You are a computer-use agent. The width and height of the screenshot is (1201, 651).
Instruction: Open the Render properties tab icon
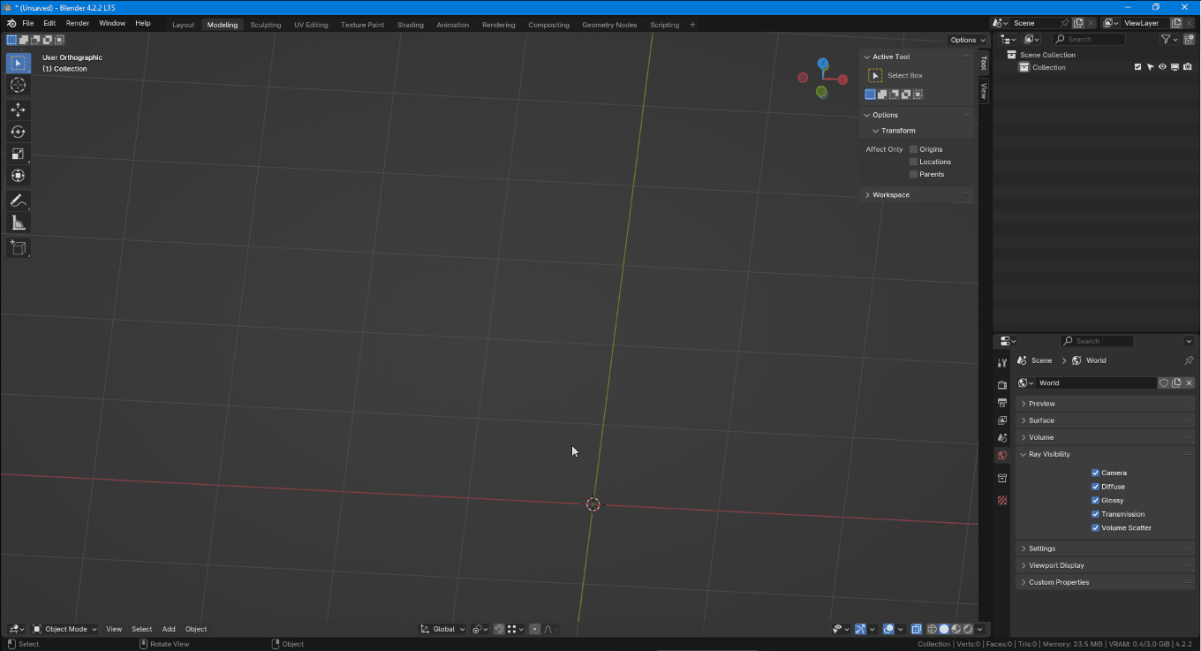coord(1002,385)
